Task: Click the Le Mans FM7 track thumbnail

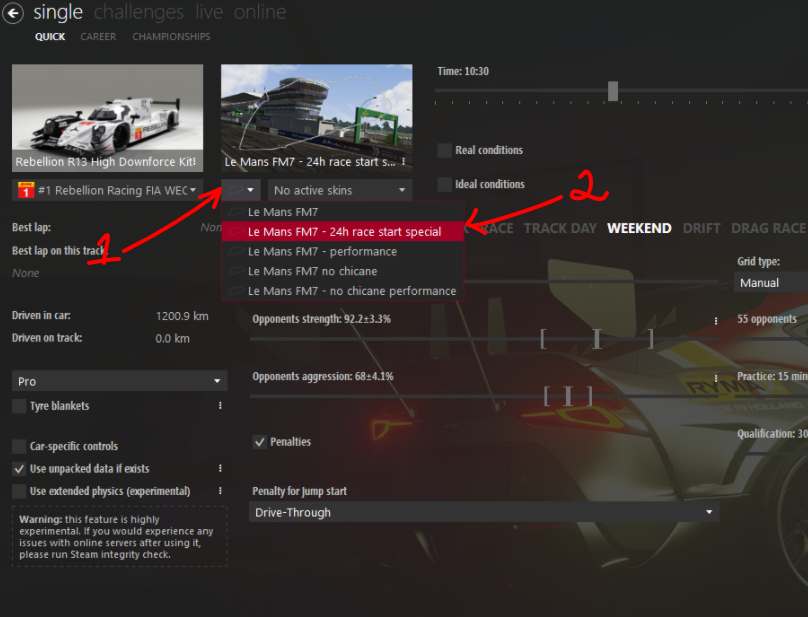Action: click(x=316, y=118)
